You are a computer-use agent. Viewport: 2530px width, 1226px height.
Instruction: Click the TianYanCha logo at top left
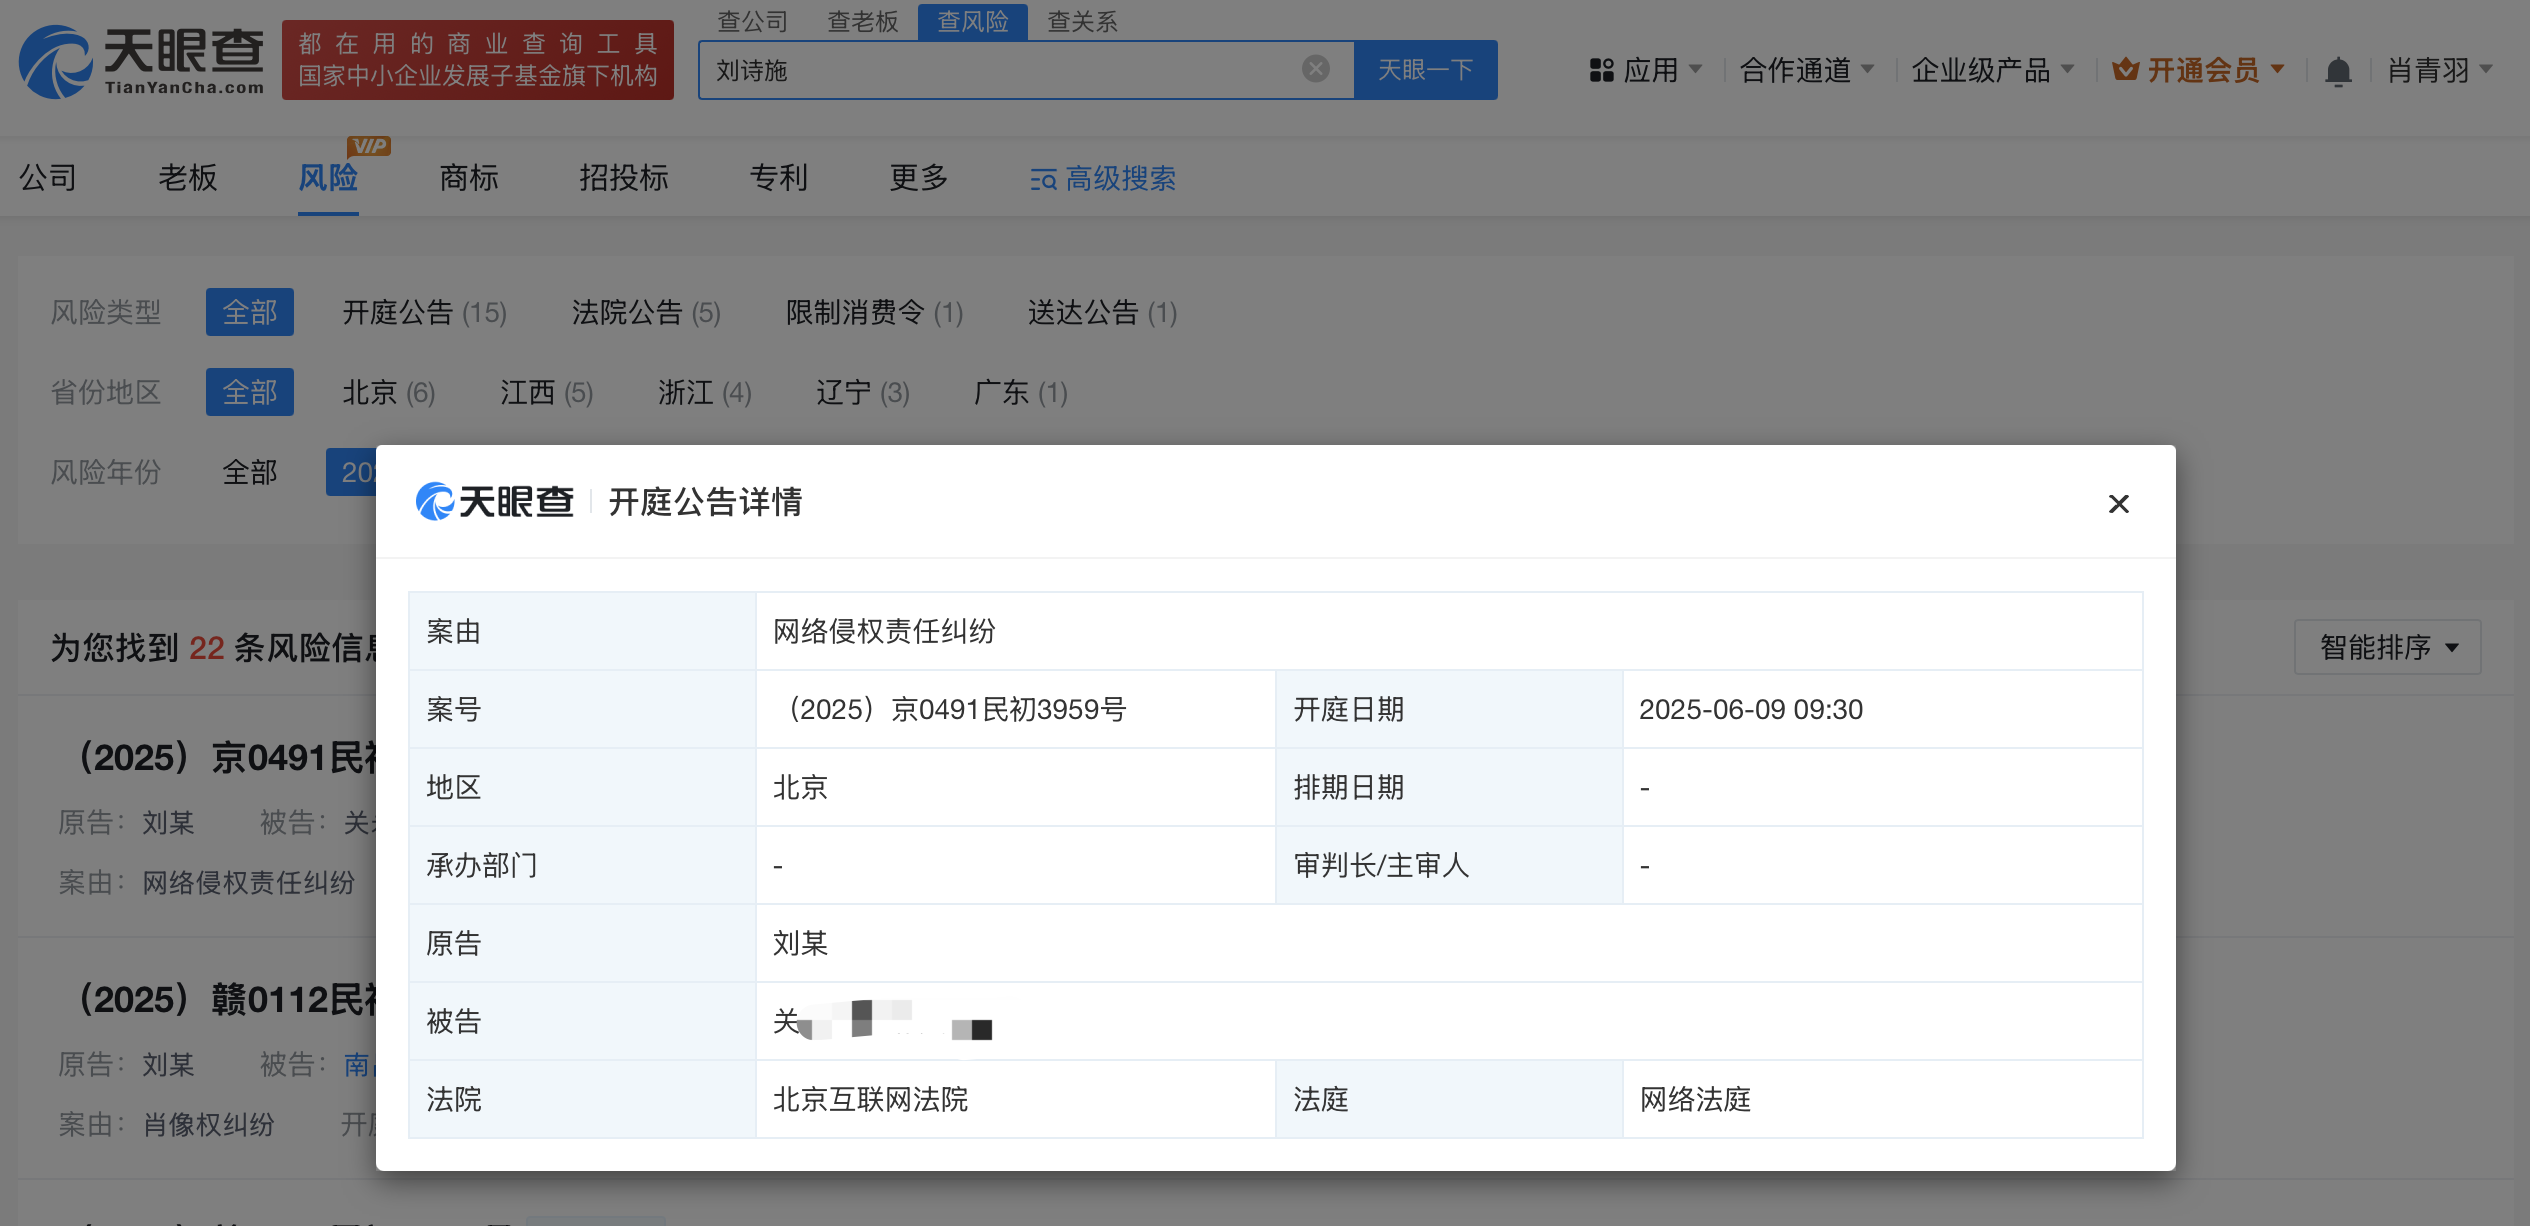[x=141, y=62]
